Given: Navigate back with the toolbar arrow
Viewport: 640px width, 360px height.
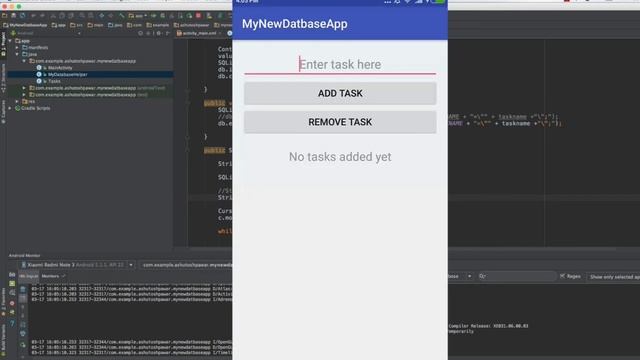Looking at the screenshot, I should coord(102,16).
